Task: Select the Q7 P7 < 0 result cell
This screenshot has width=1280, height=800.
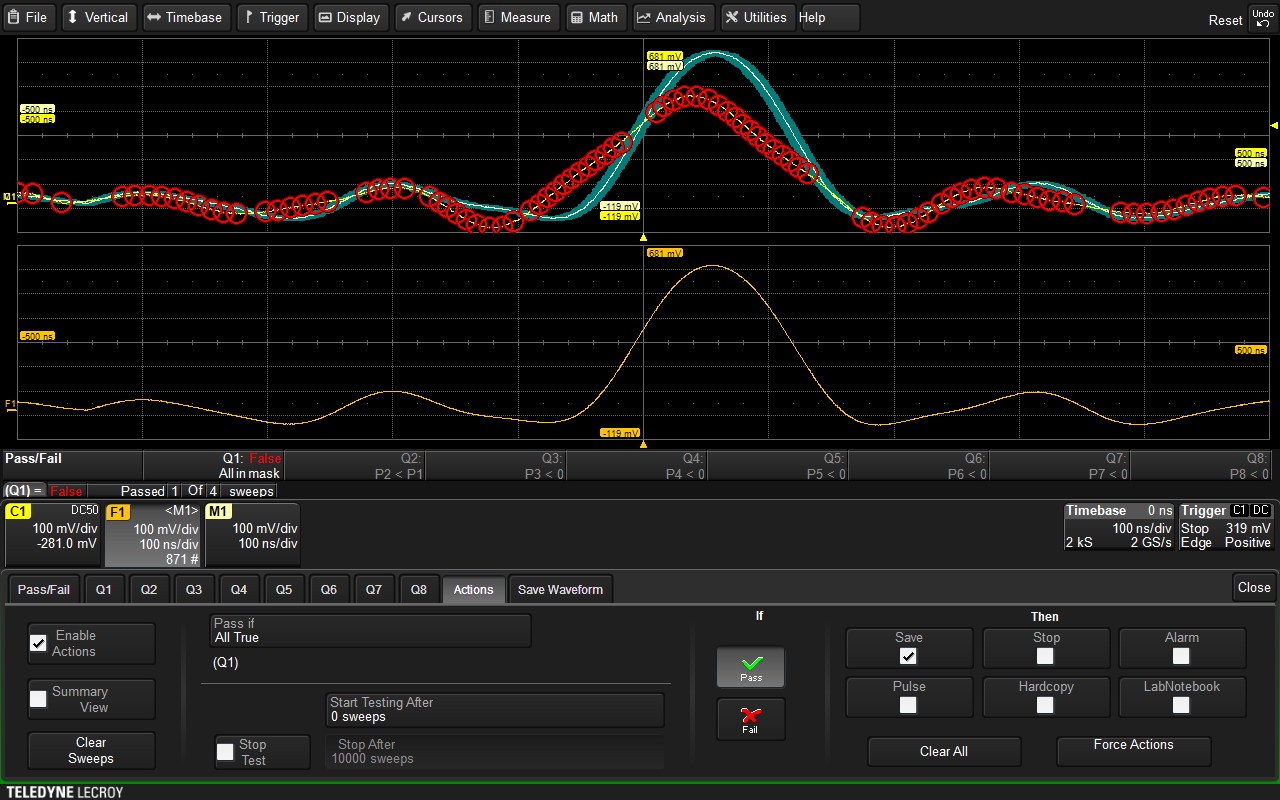Action: pos(1060,465)
